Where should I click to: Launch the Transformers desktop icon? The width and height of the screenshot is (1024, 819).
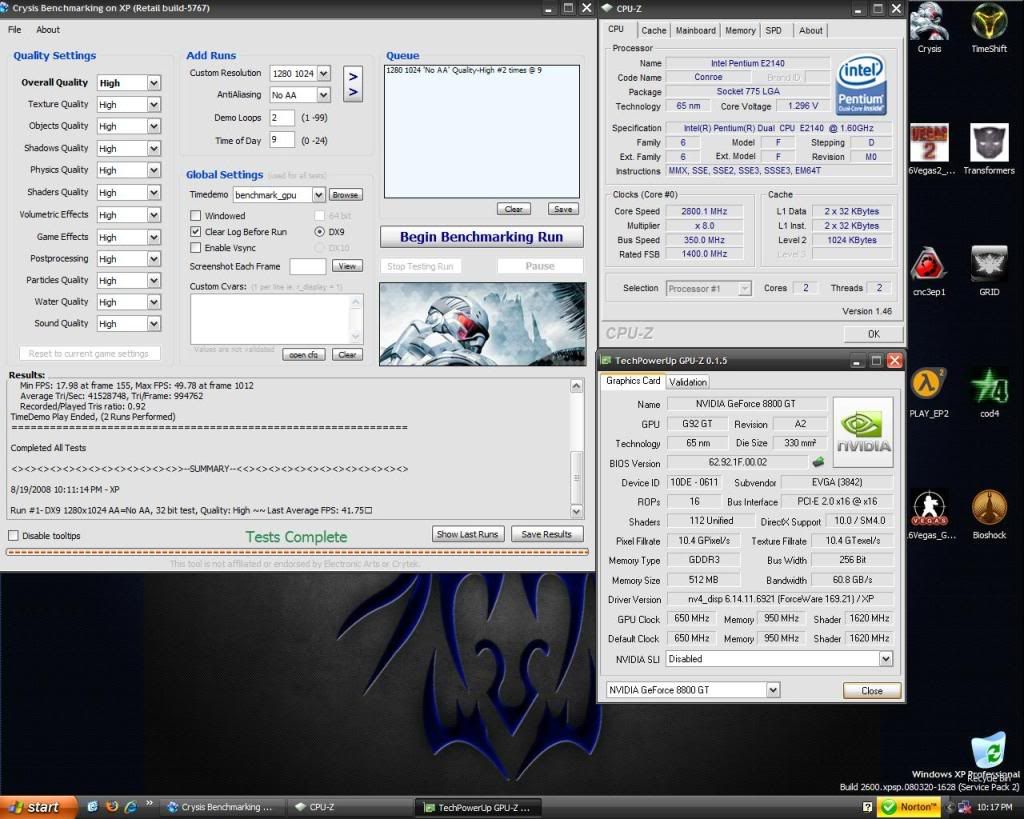(x=989, y=149)
